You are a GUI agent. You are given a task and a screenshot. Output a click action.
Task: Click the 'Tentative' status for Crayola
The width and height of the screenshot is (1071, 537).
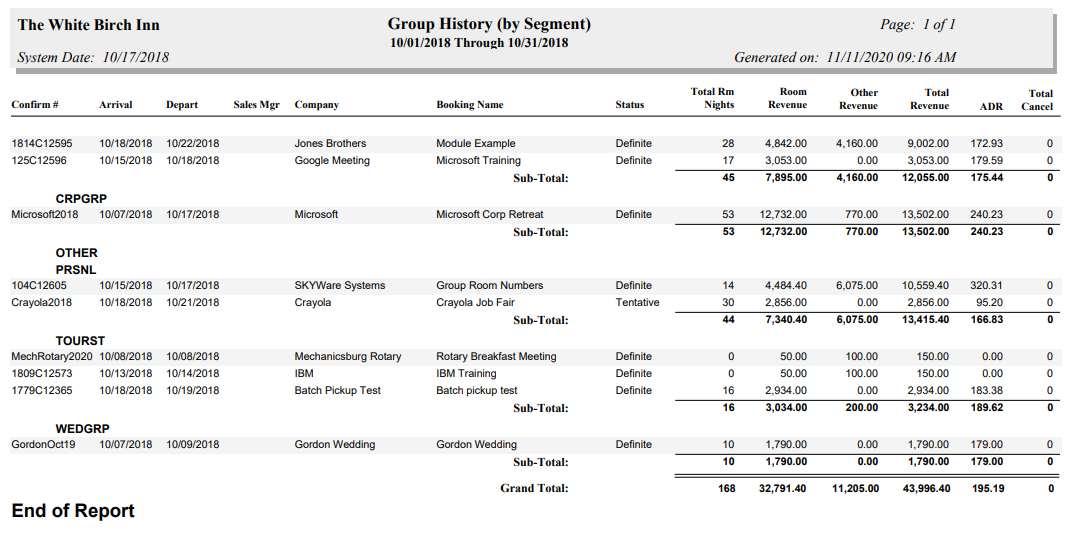tap(637, 303)
